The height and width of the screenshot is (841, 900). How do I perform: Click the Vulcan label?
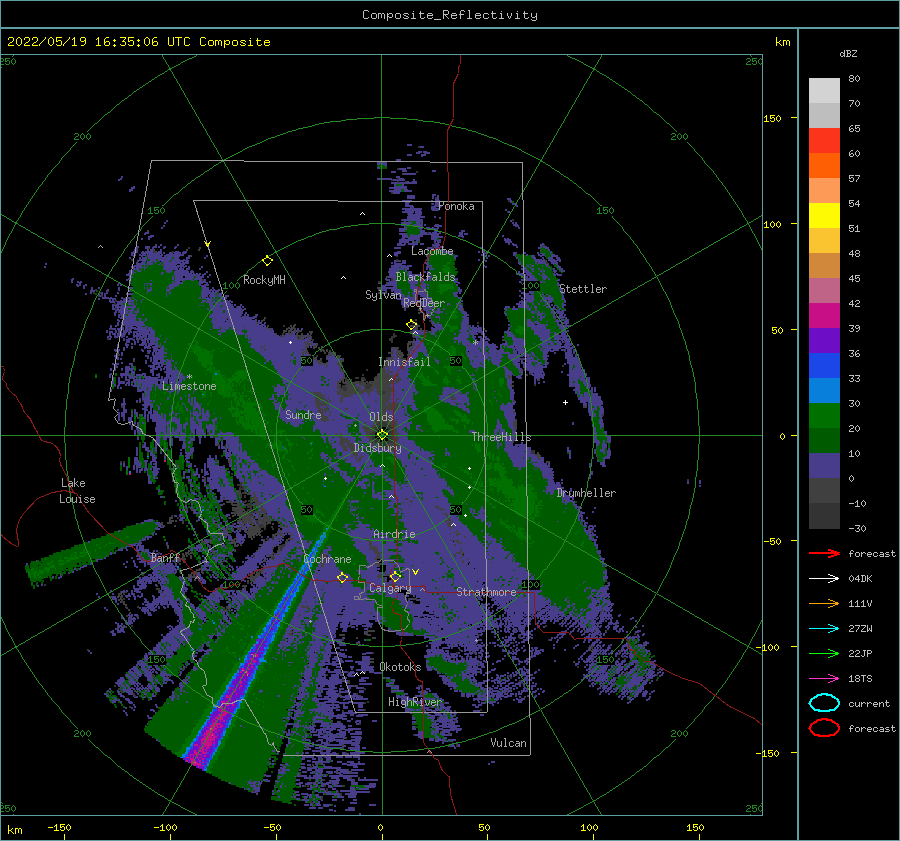click(508, 743)
